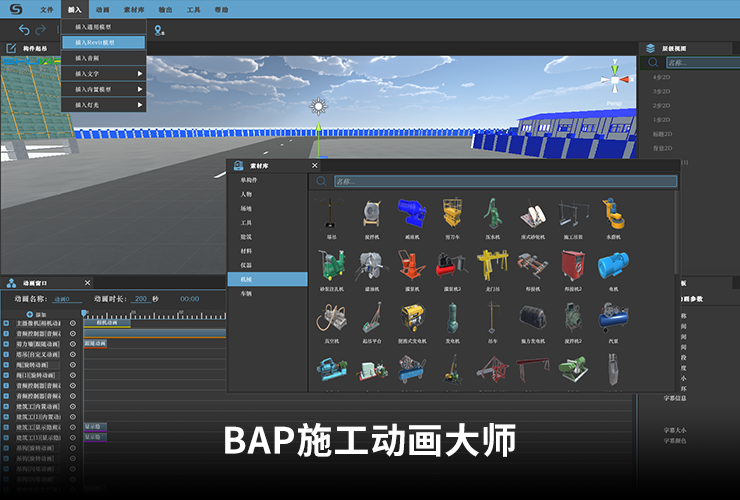Viewport: 740px width, 500px height.
Task: Toggle visibility eye for 建筑工[显示隐藏] track
Action: point(73,427)
